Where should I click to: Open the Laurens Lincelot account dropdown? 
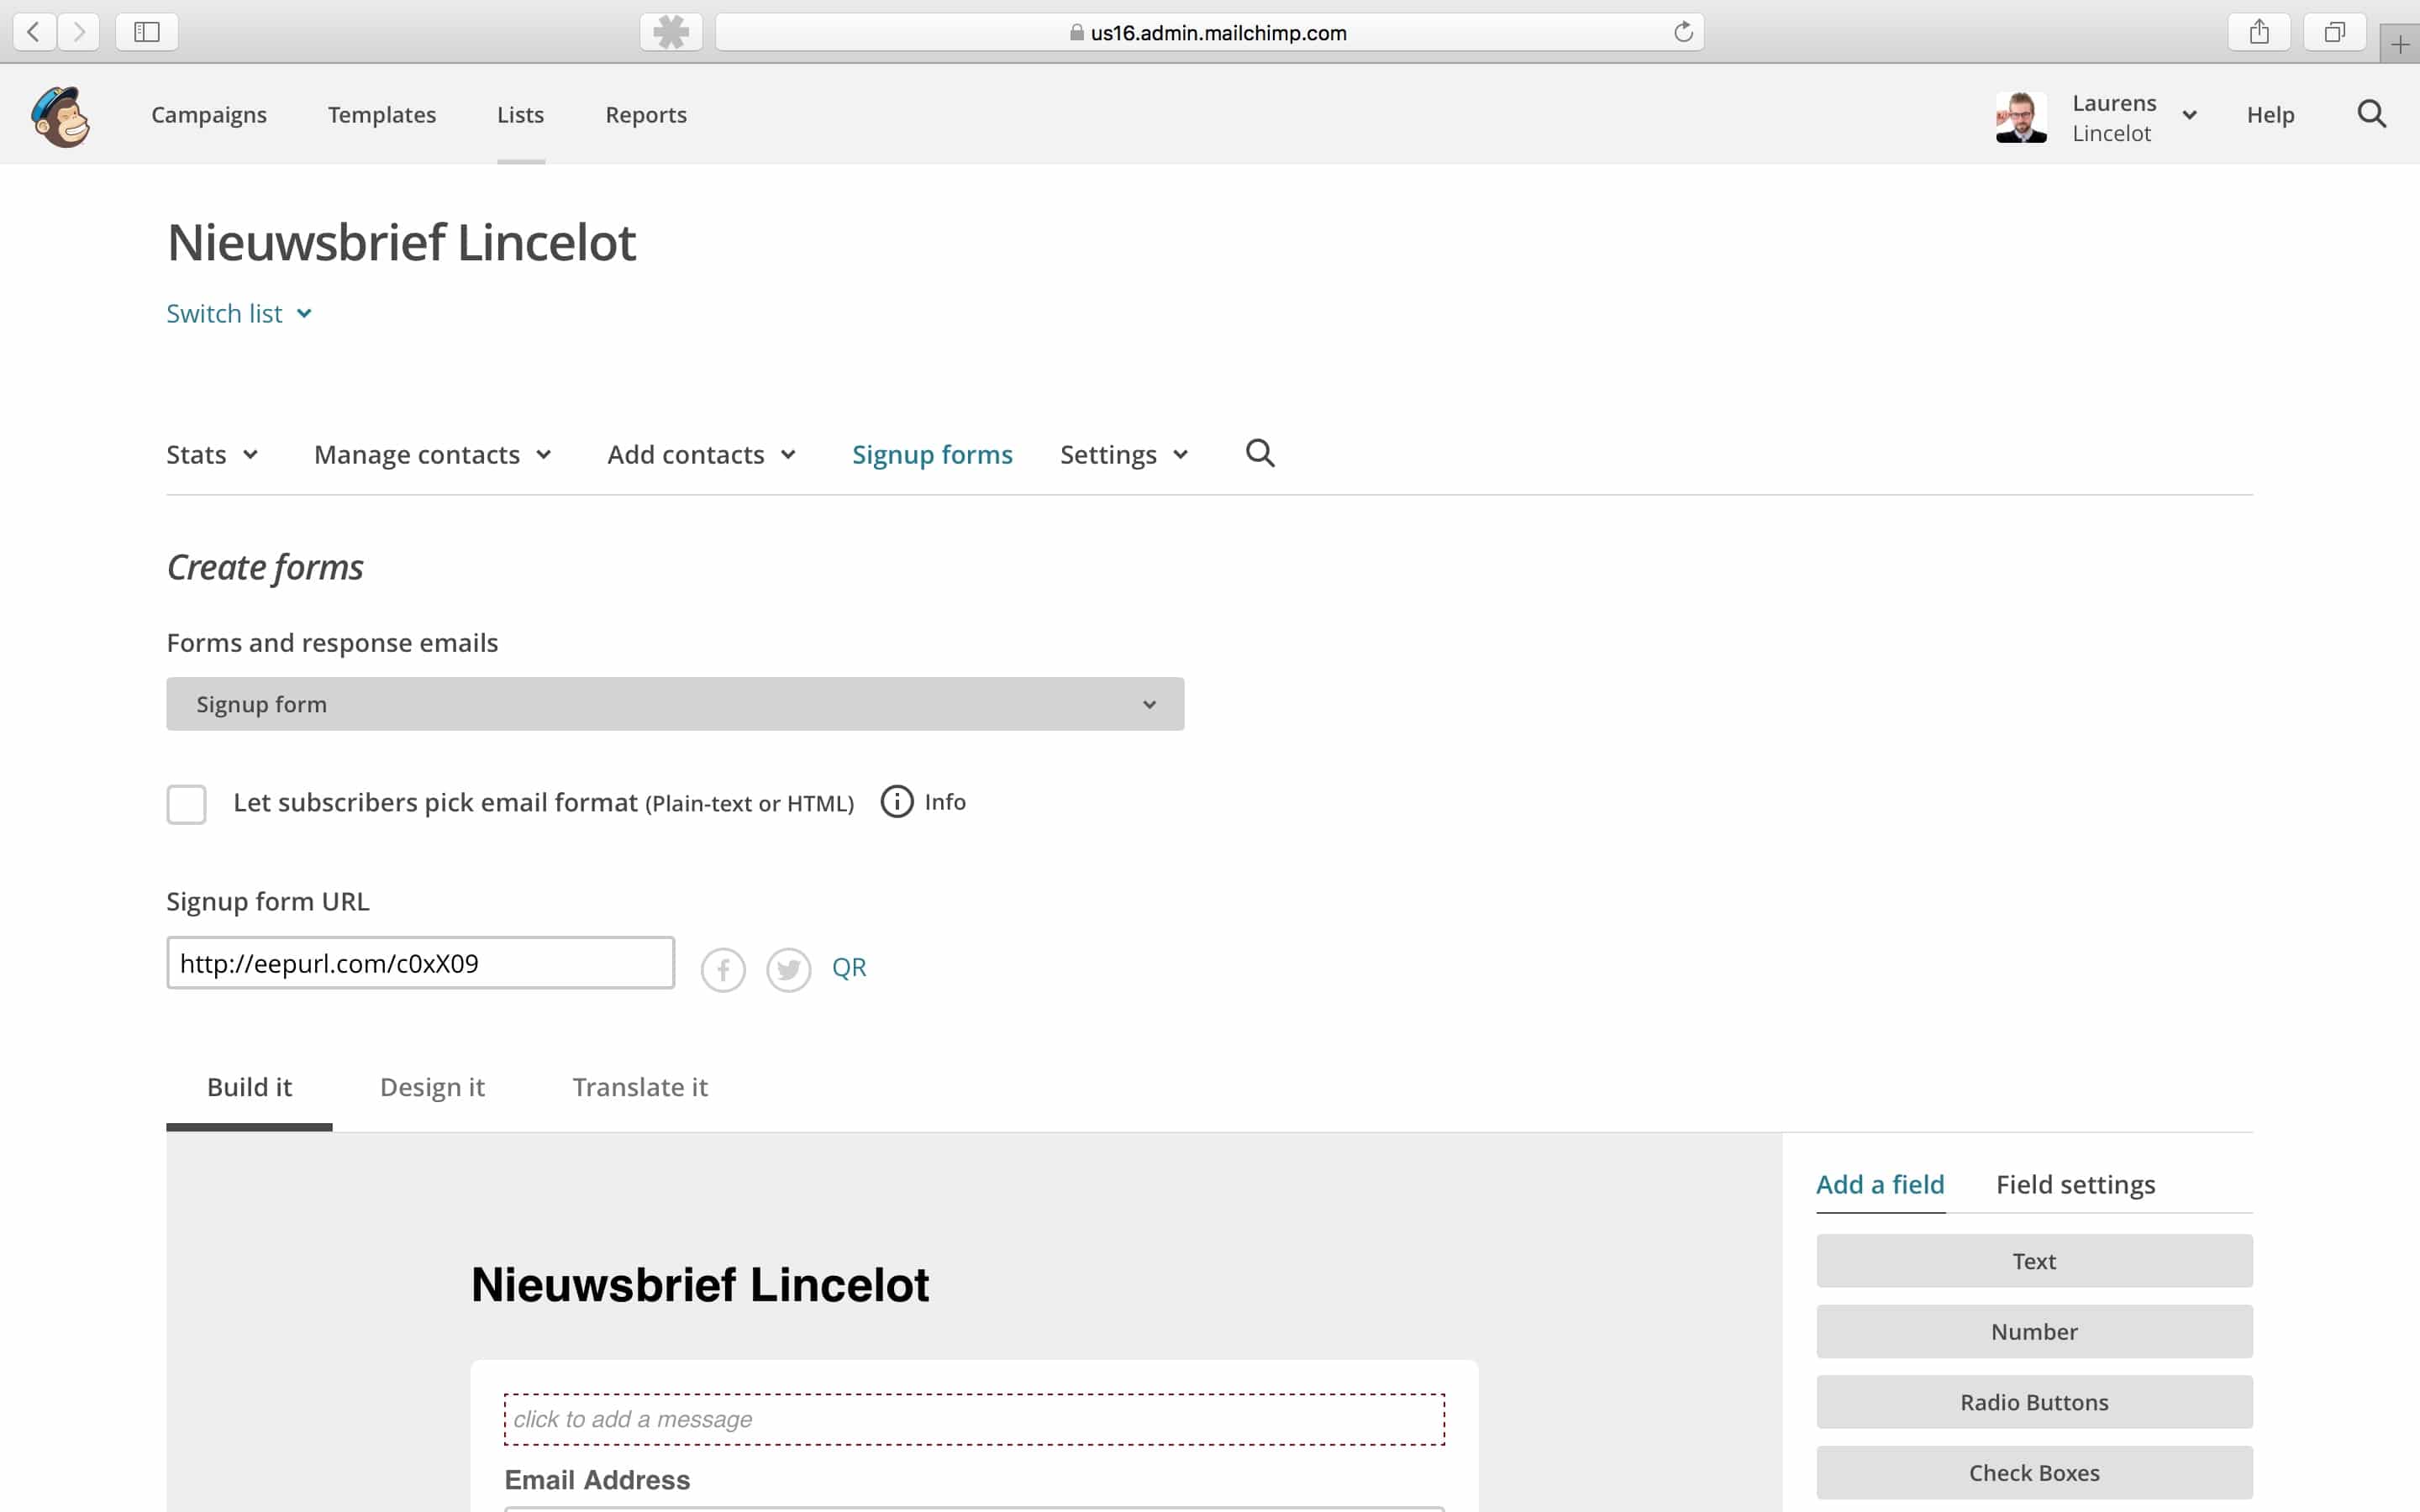tap(2134, 117)
